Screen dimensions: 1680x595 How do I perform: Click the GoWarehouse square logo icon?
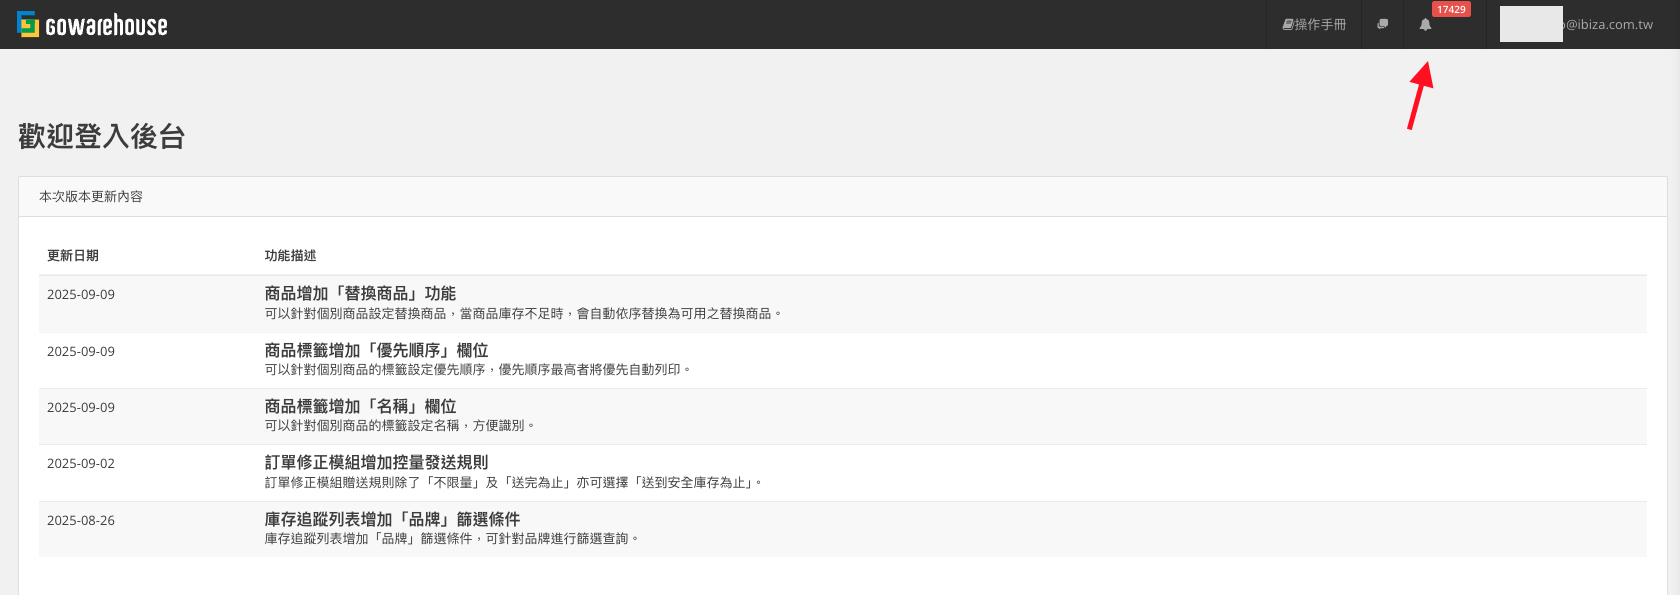(28, 24)
